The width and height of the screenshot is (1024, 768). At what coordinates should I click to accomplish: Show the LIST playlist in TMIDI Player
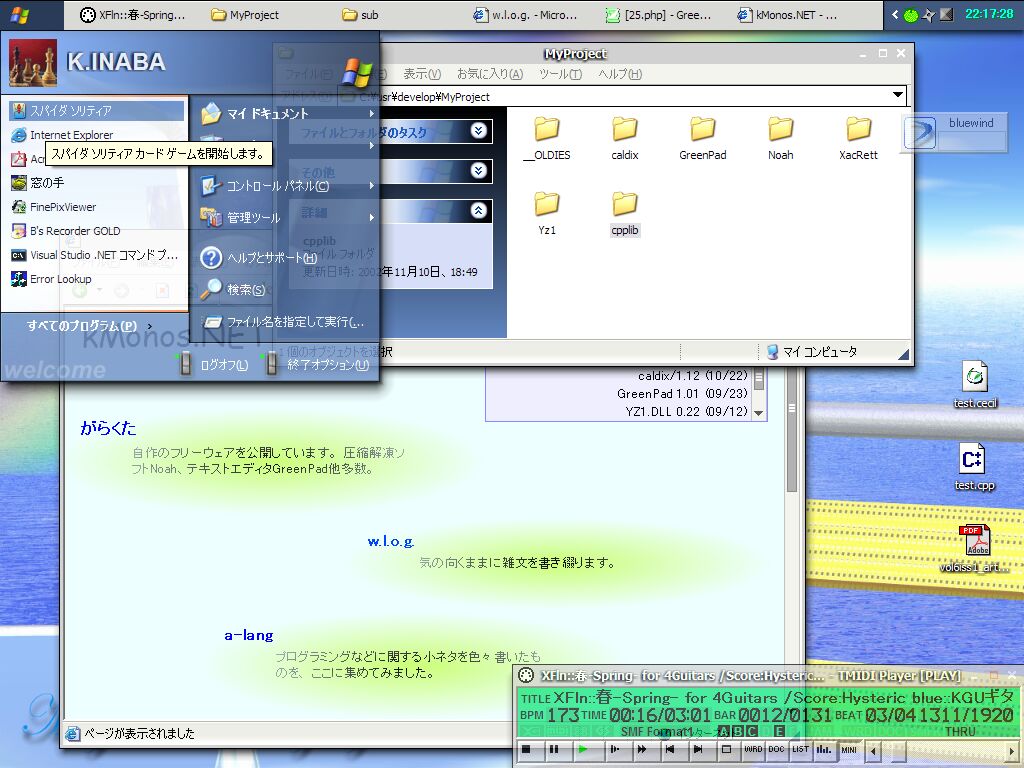(x=801, y=749)
